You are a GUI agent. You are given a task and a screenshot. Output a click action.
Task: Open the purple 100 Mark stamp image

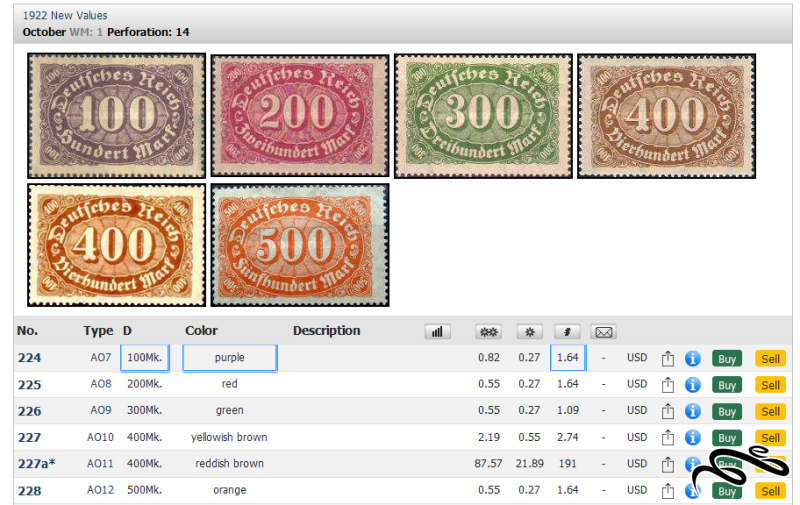[x=116, y=116]
